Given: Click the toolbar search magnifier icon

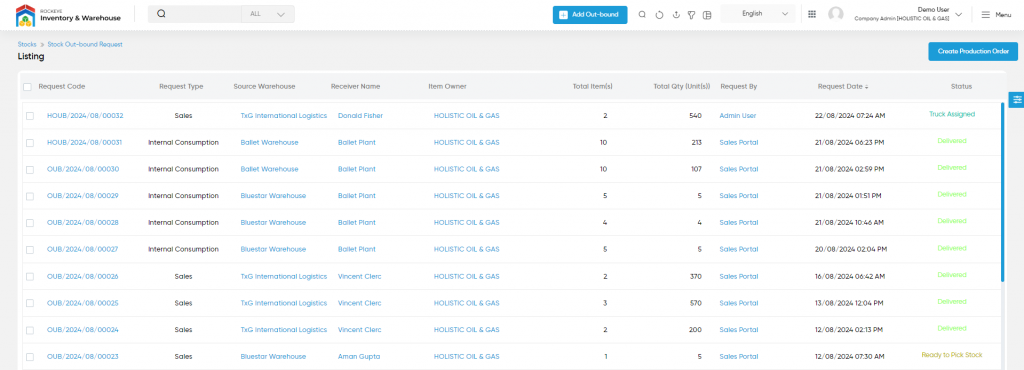Looking at the screenshot, I should coord(642,14).
